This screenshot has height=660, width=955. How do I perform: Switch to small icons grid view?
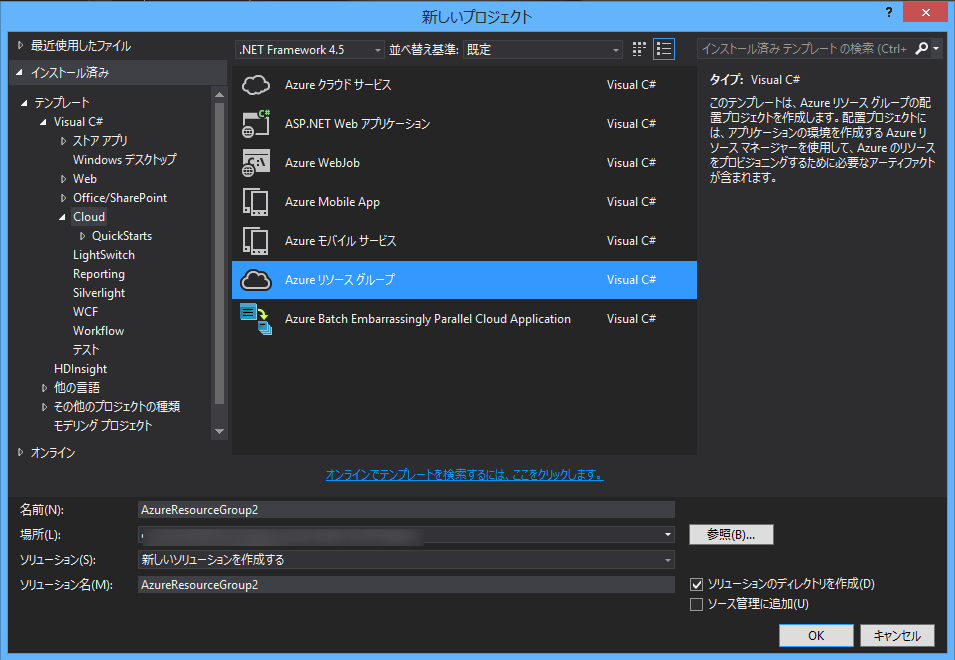pos(639,49)
